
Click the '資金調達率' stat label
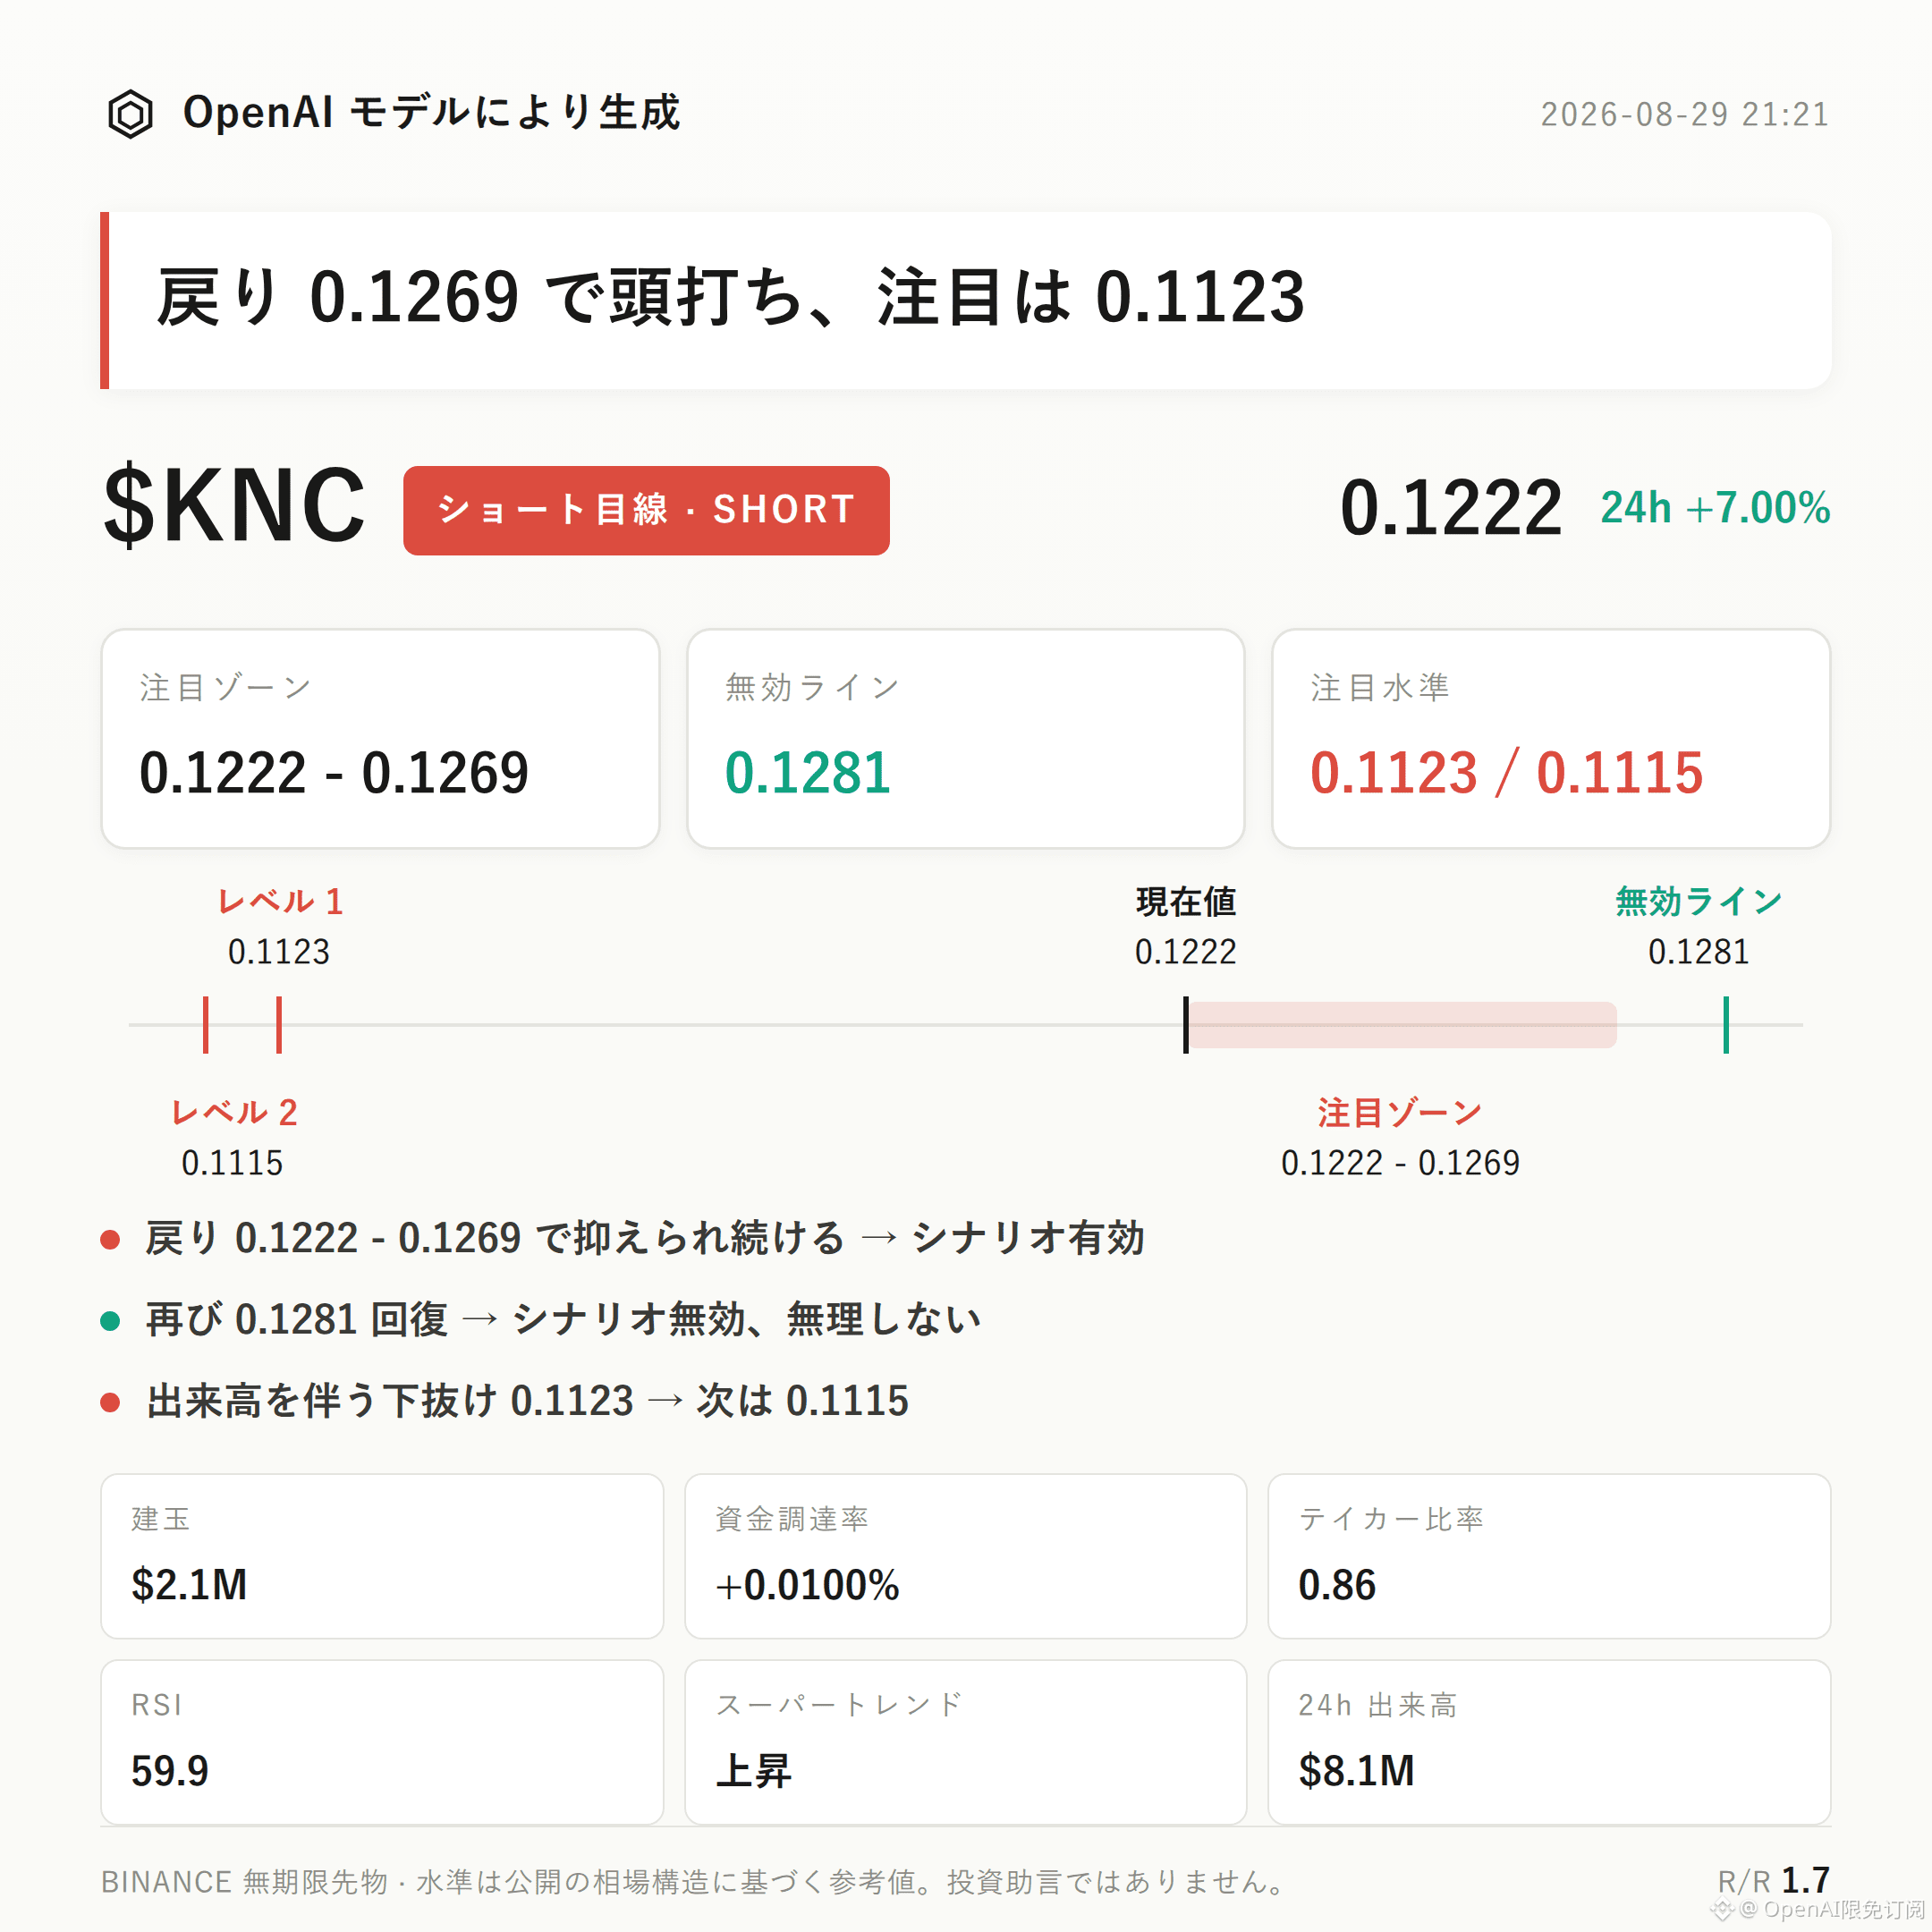[x=792, y=1518]
